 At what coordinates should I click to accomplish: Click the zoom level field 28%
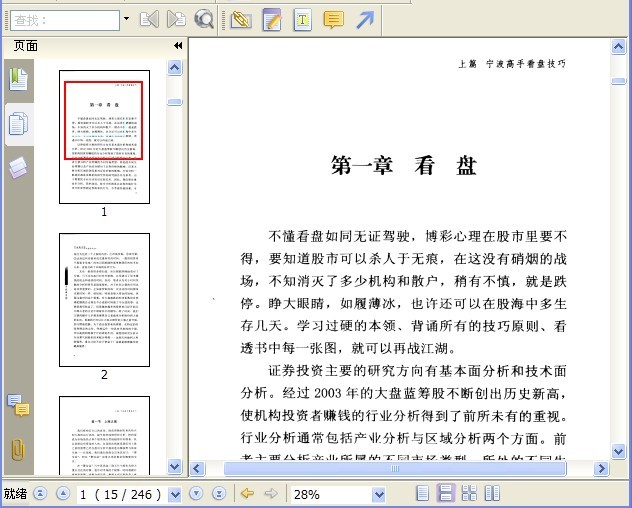[331, 494]
